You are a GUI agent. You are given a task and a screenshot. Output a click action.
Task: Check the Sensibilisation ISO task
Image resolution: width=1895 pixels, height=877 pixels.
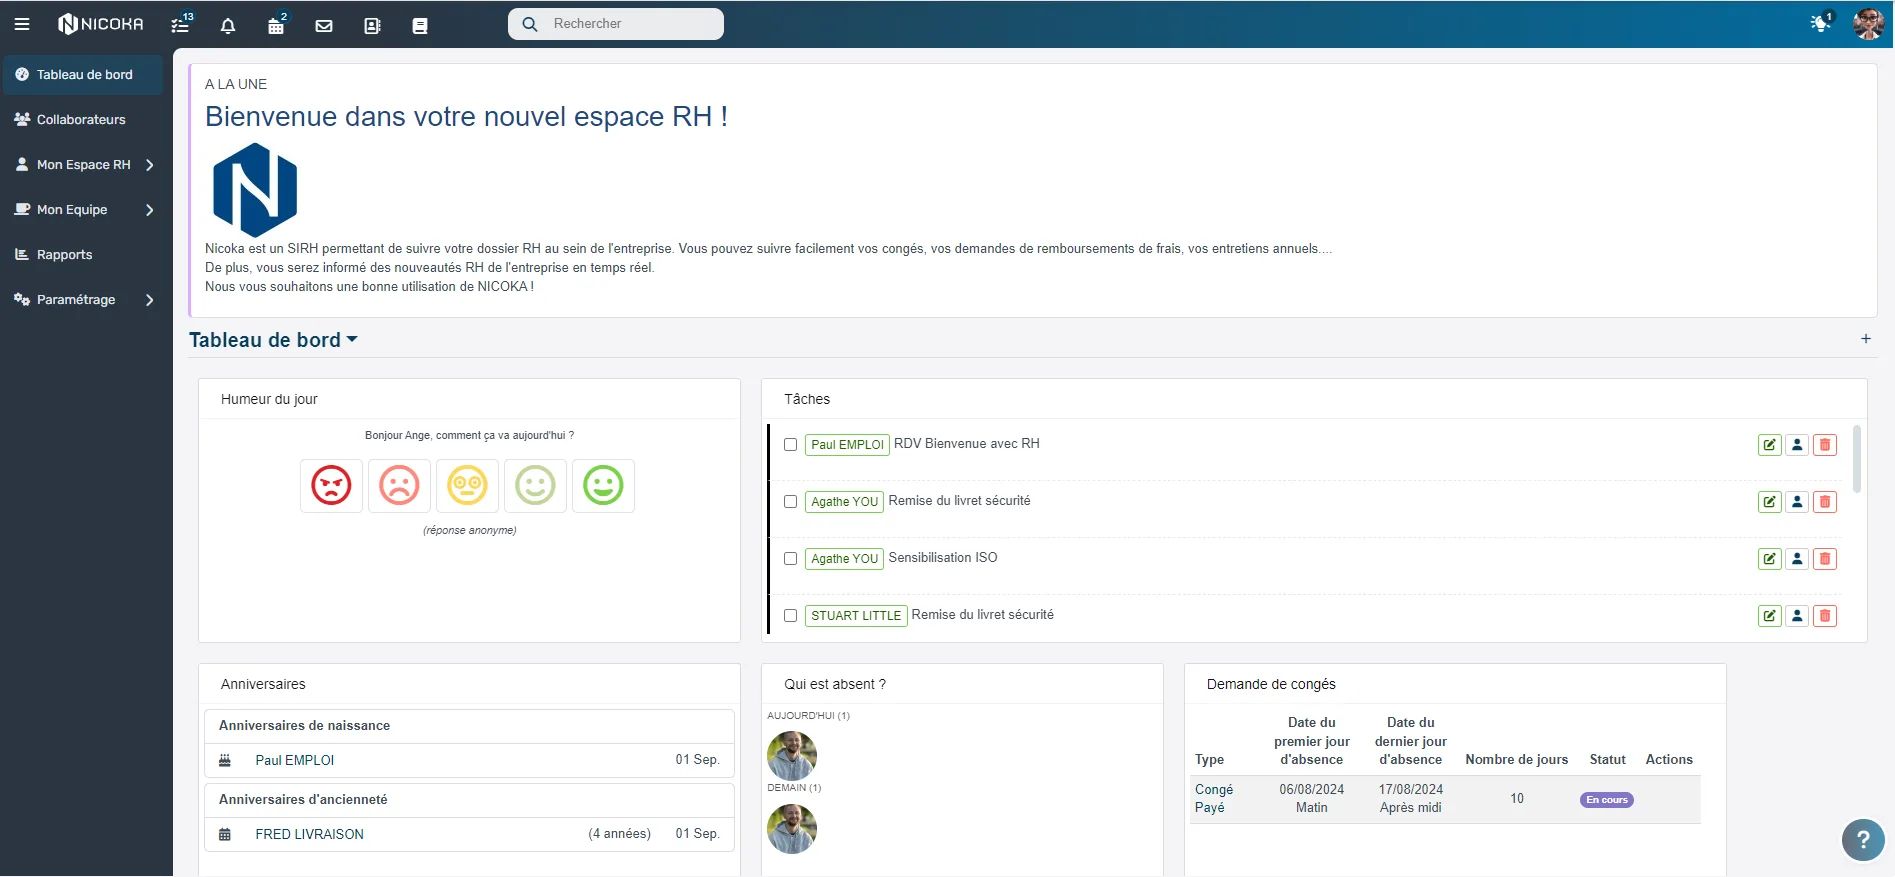coord(791,559)
